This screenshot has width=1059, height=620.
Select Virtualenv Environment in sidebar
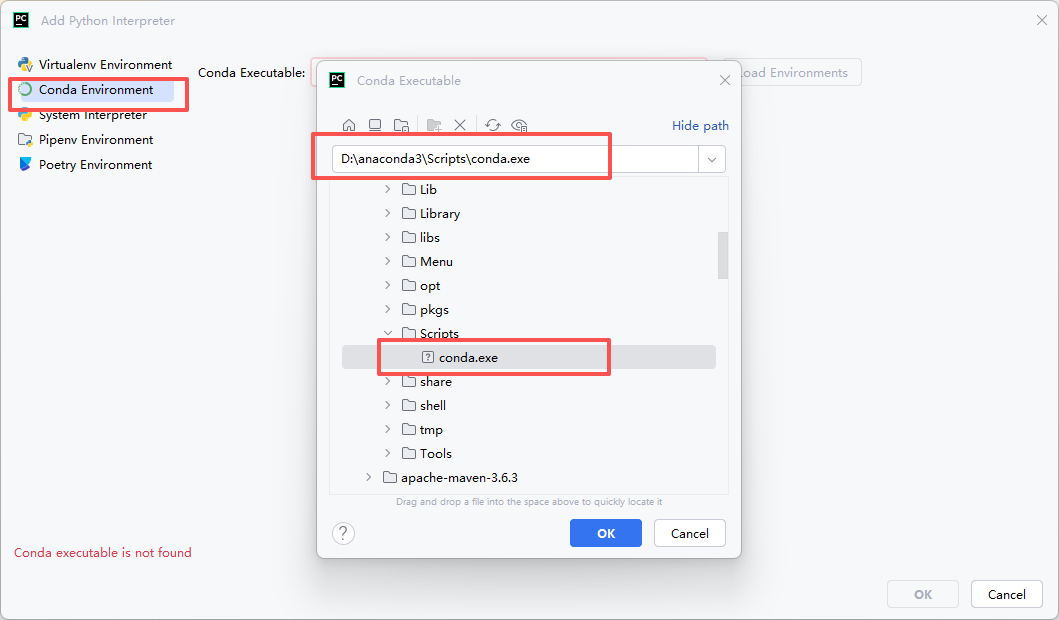click(x=95, y=65)
